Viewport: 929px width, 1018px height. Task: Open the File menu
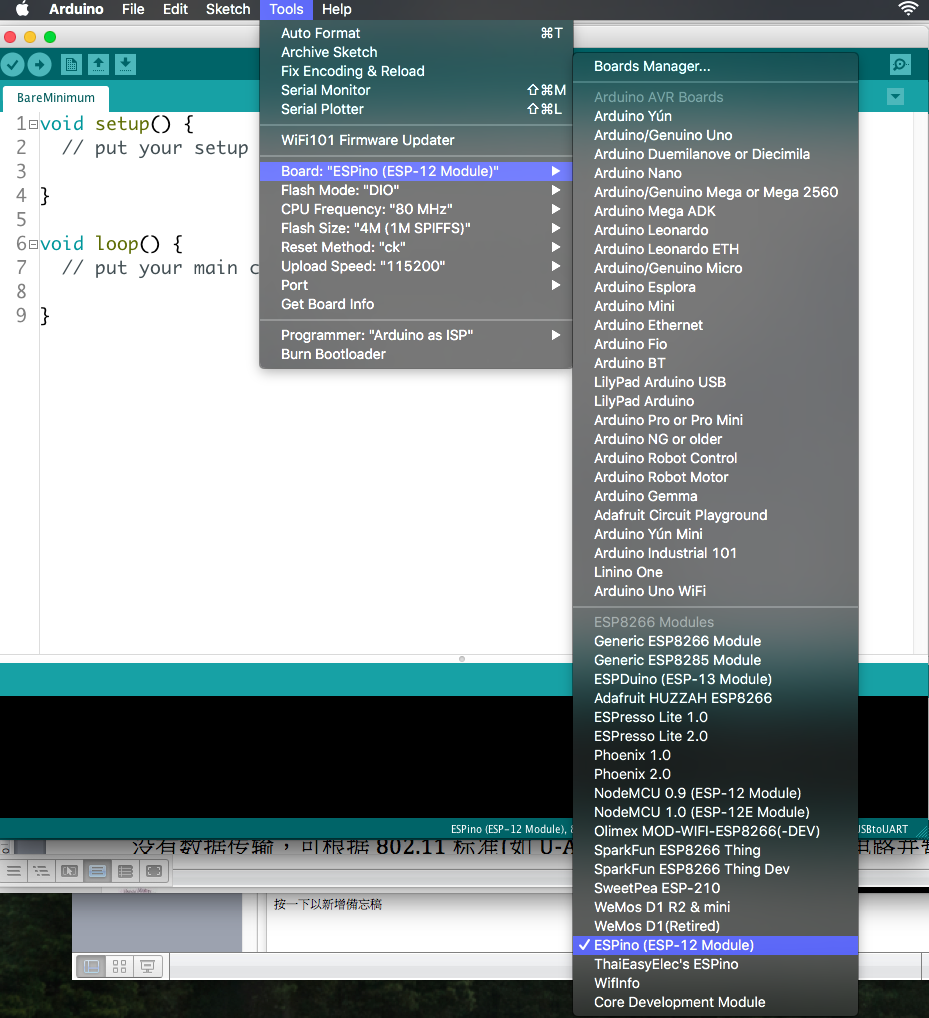pos(133,9)
